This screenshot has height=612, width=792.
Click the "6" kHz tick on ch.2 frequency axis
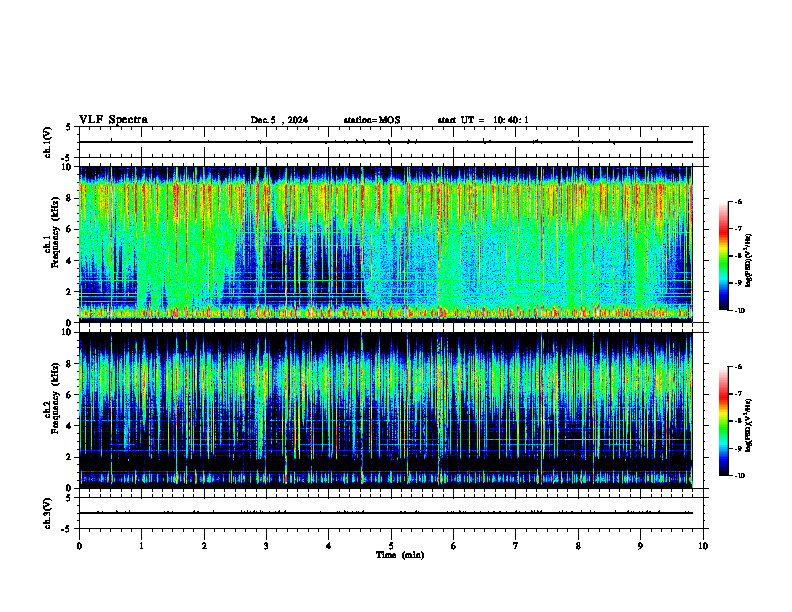tap(70, 395)
